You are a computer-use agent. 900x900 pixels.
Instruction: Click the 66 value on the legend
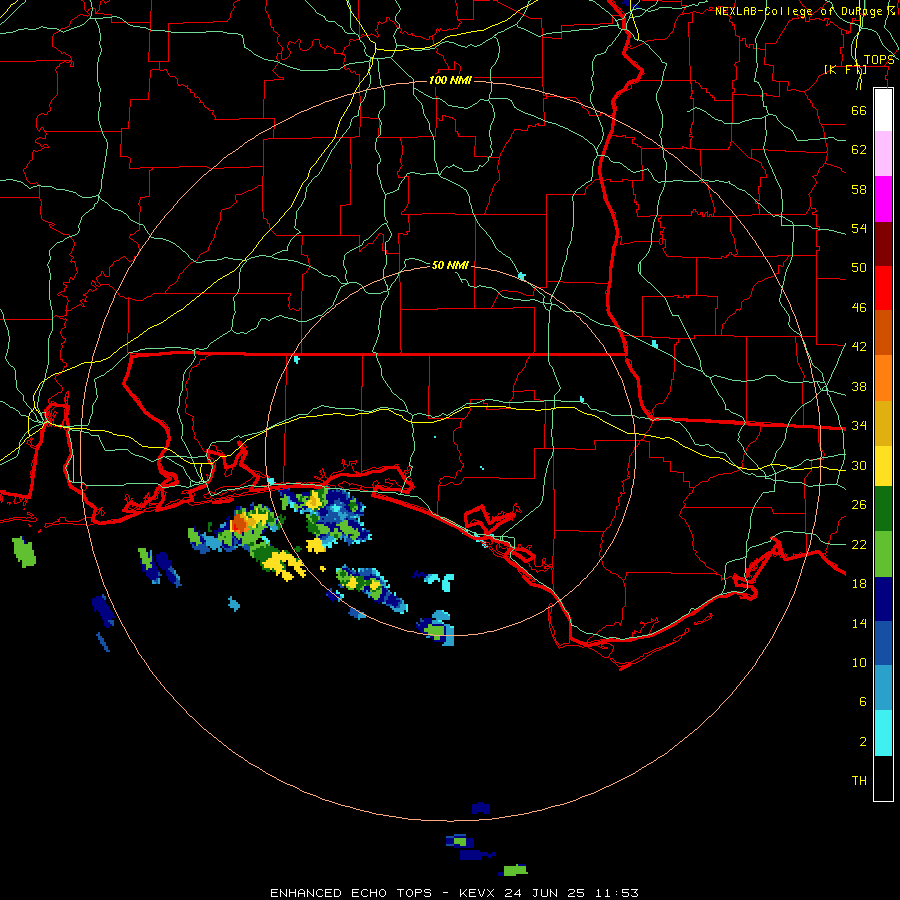click(859, 110)
